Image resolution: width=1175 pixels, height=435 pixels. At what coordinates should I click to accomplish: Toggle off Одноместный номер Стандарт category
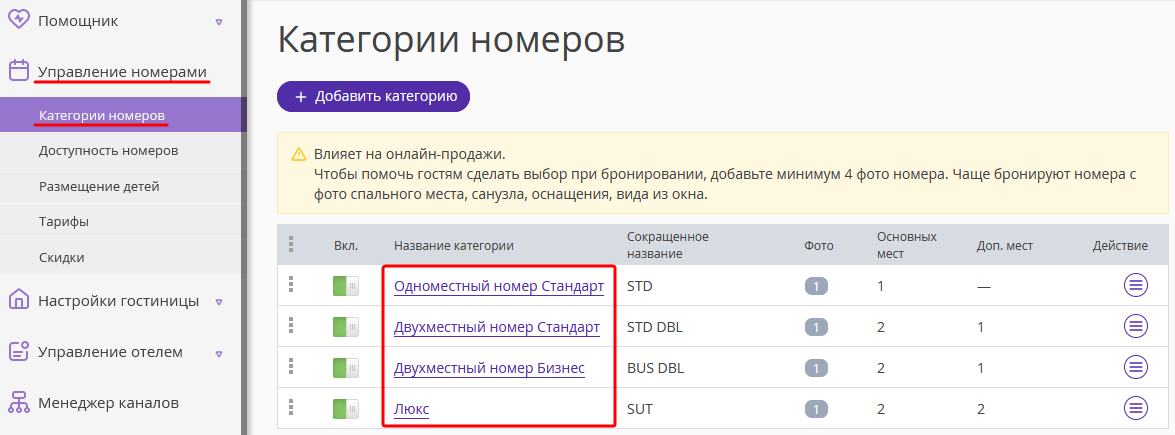tap(345, 286)
